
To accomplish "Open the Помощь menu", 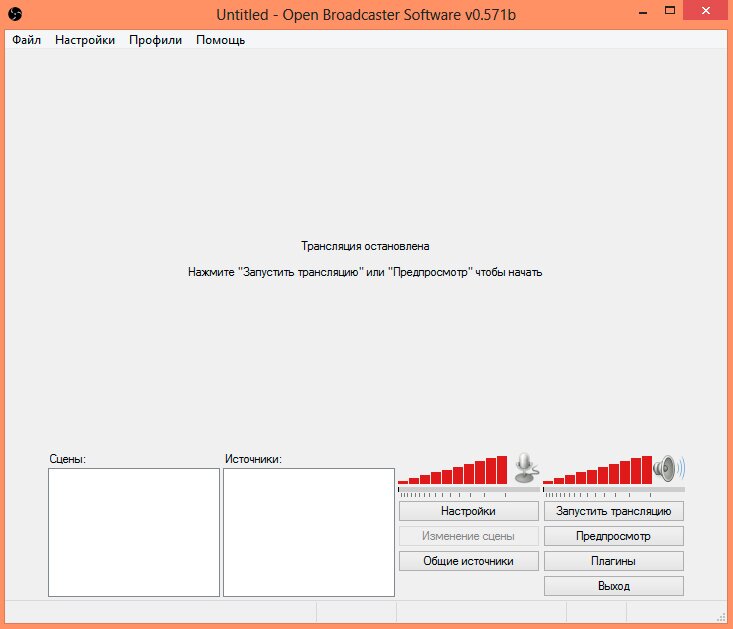I will tap(220, 40).
